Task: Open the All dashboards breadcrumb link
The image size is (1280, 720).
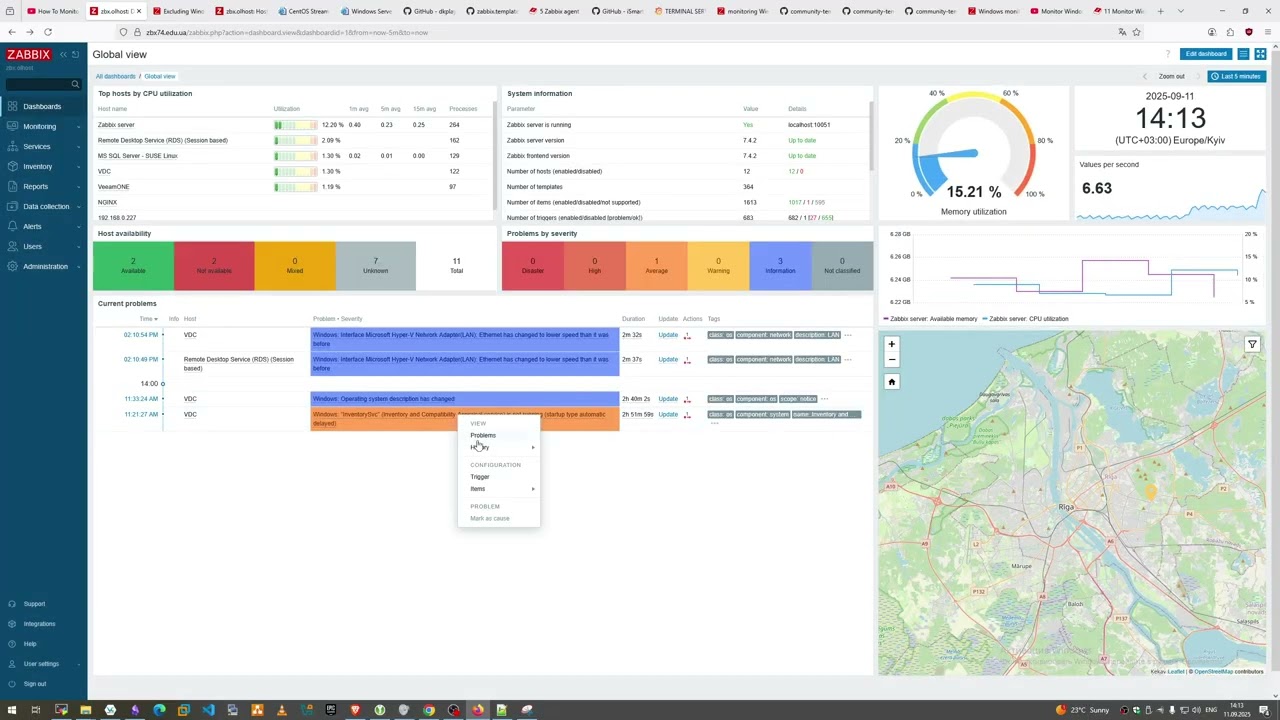Action: [x=115, y=76]
